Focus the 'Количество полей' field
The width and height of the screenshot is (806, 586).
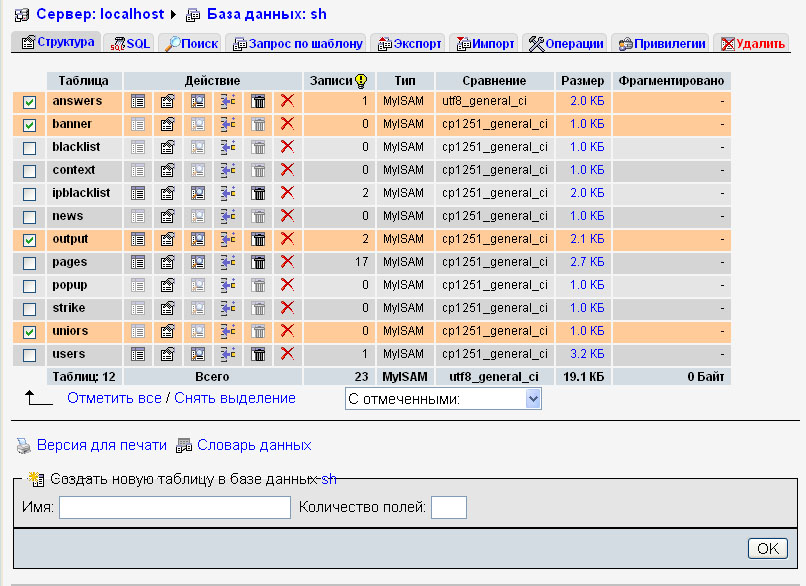449,507
